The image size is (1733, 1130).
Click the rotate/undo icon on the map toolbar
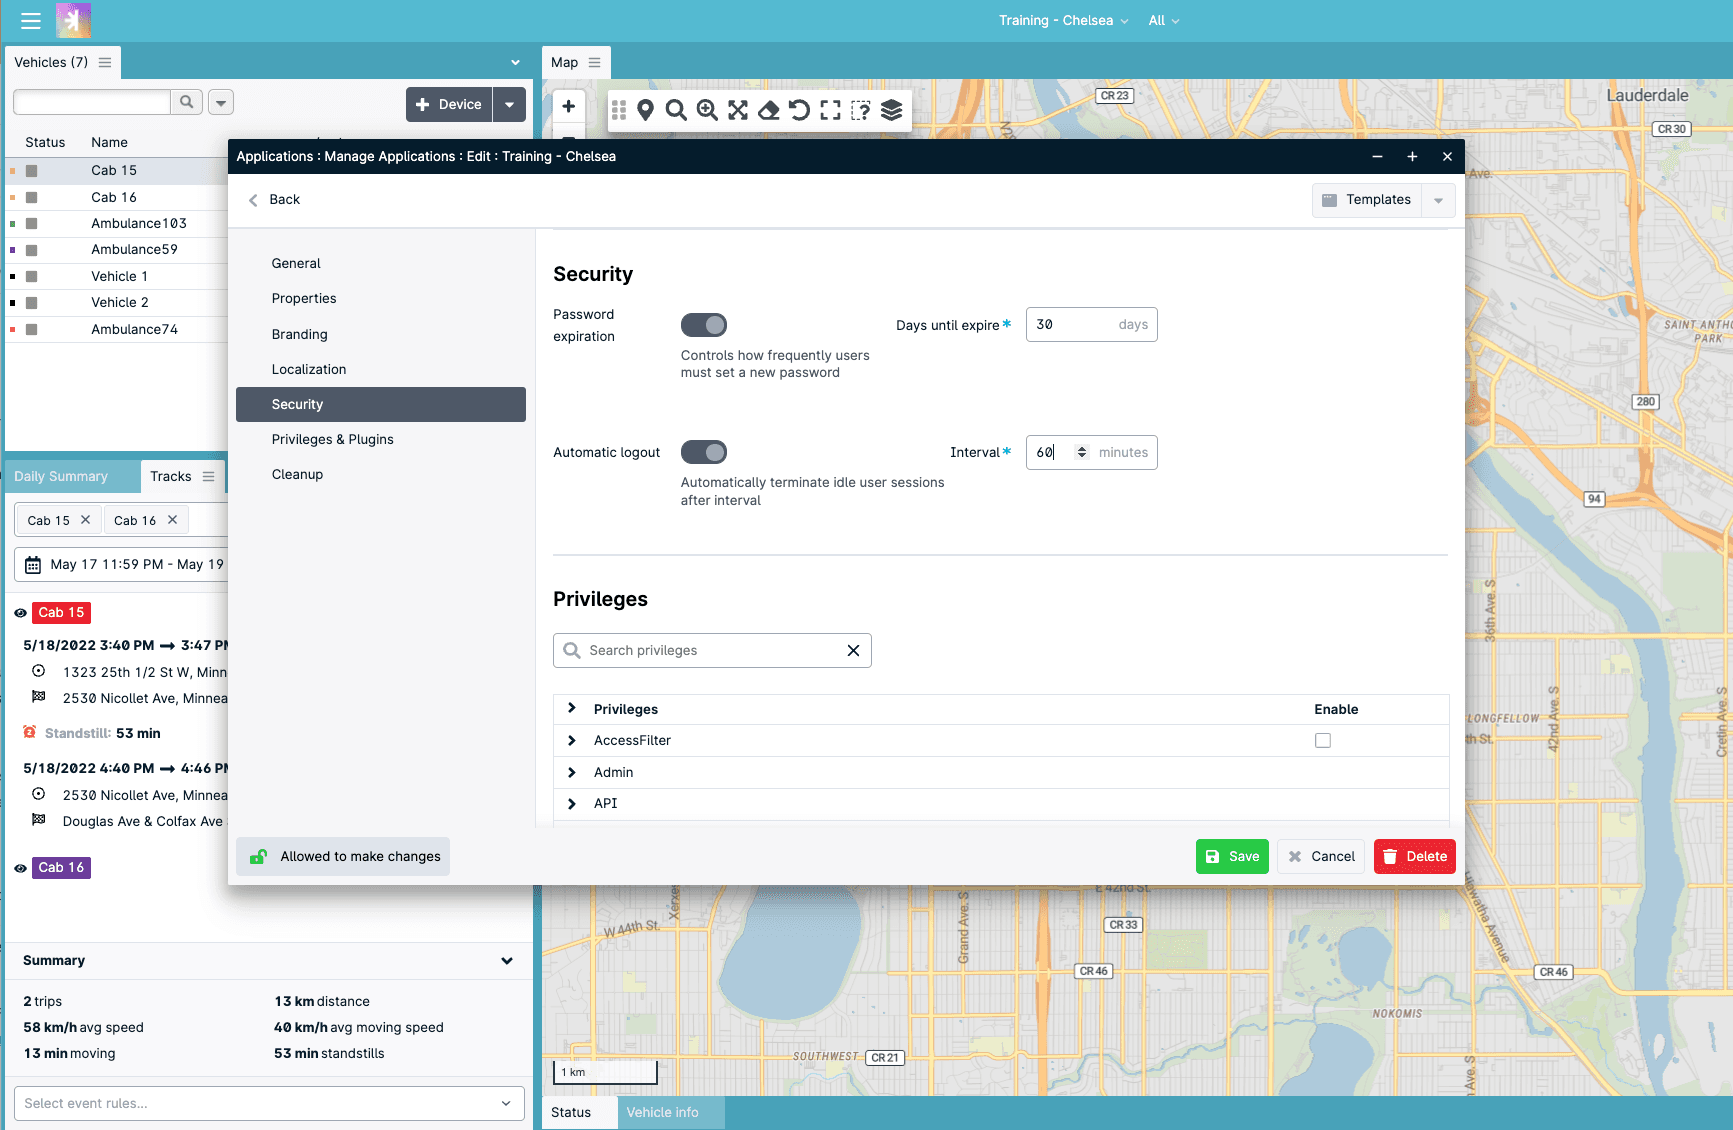tap(799, 110)
